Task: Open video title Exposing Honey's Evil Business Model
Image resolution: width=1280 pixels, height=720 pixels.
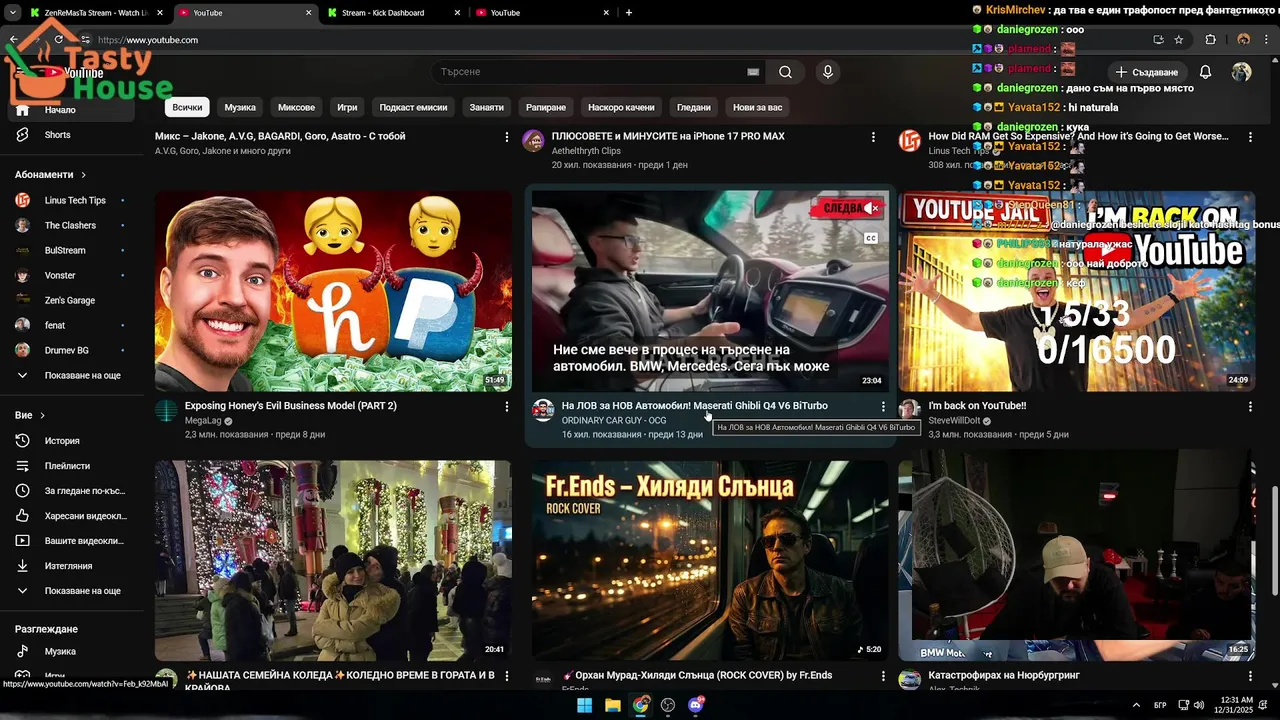Action: pos(291,406)
